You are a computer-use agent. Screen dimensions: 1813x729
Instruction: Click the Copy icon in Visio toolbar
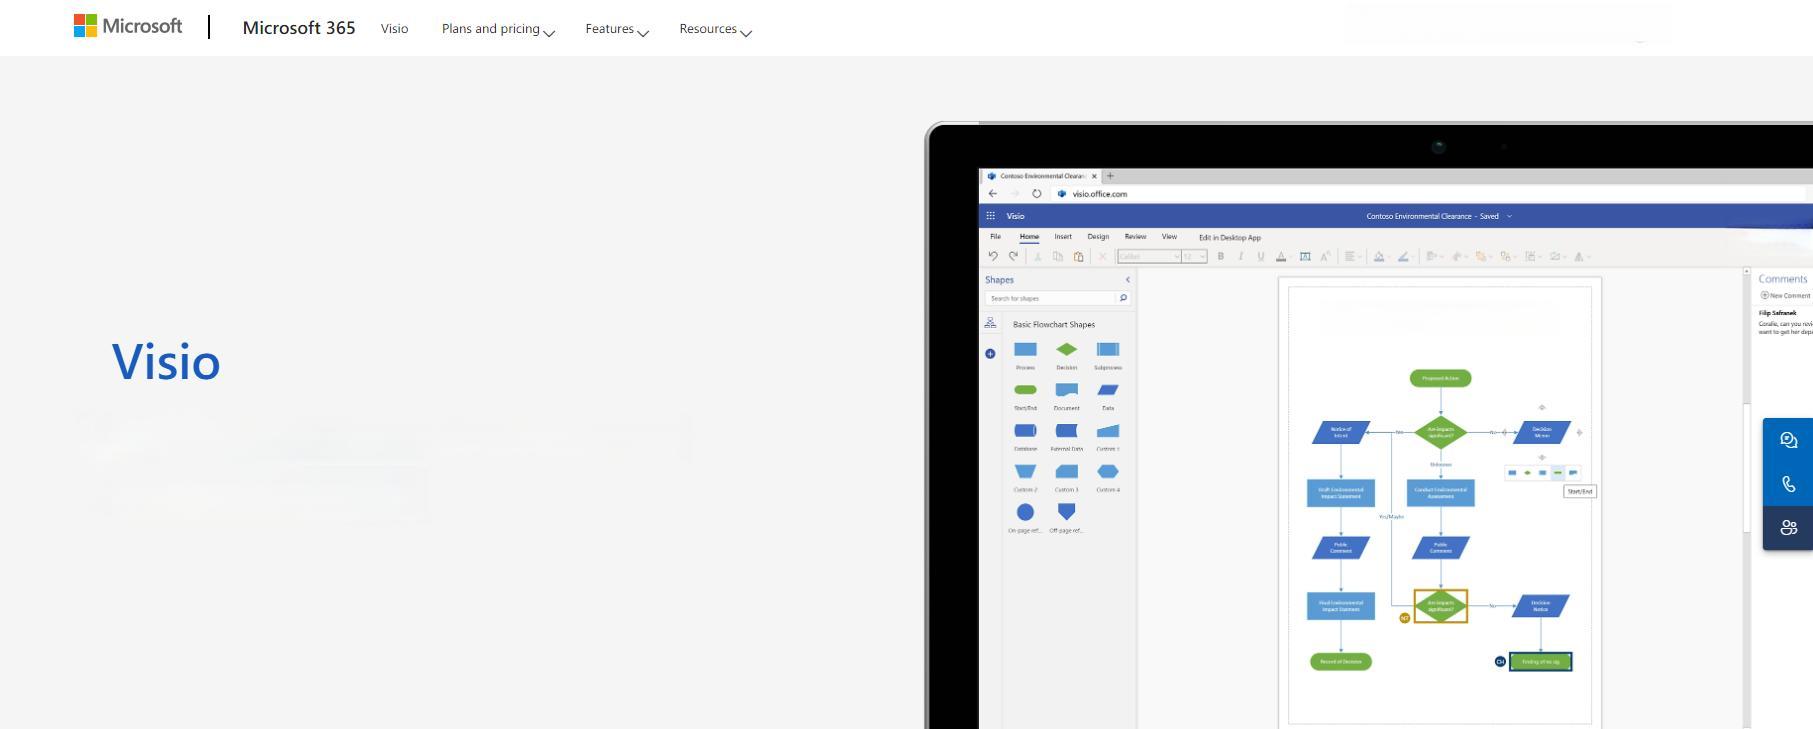pyautogui.click(x=1058, y=257)
